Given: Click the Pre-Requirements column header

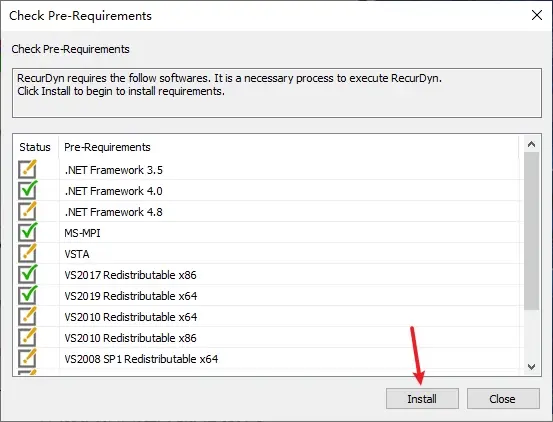Looking at the screenshot, I should (x=107, y=147).
